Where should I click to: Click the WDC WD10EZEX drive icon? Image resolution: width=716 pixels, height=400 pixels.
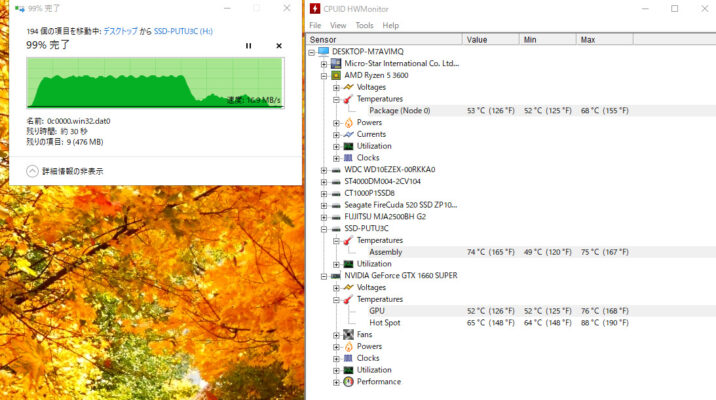click(336, 170)
